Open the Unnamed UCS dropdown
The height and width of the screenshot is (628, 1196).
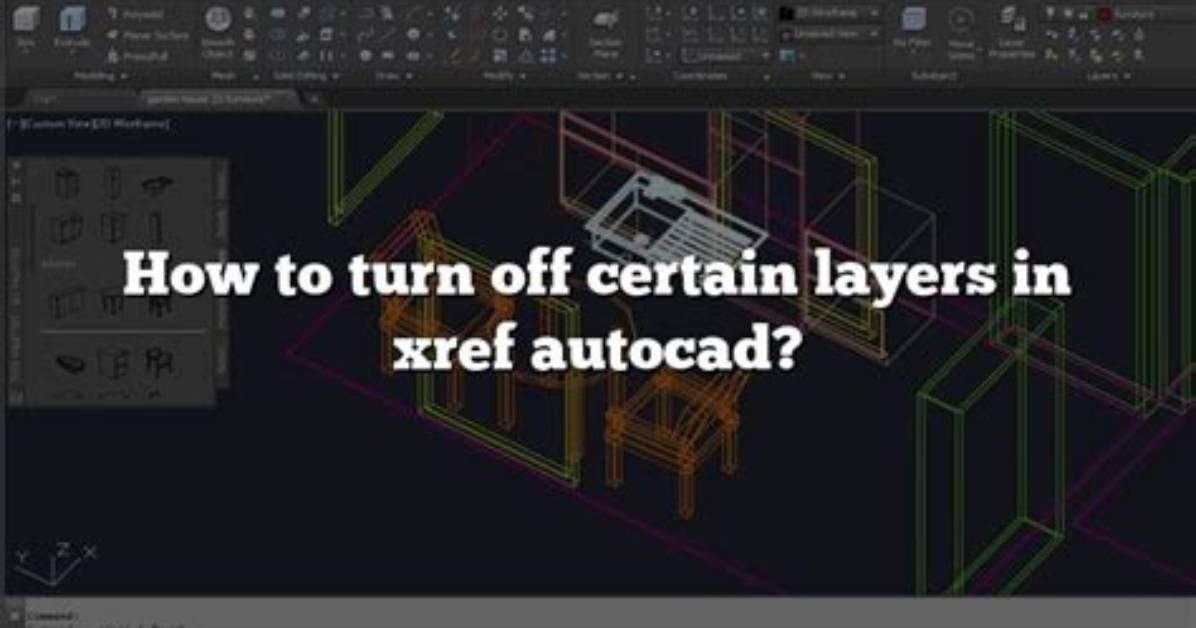(x=725, y=56)
